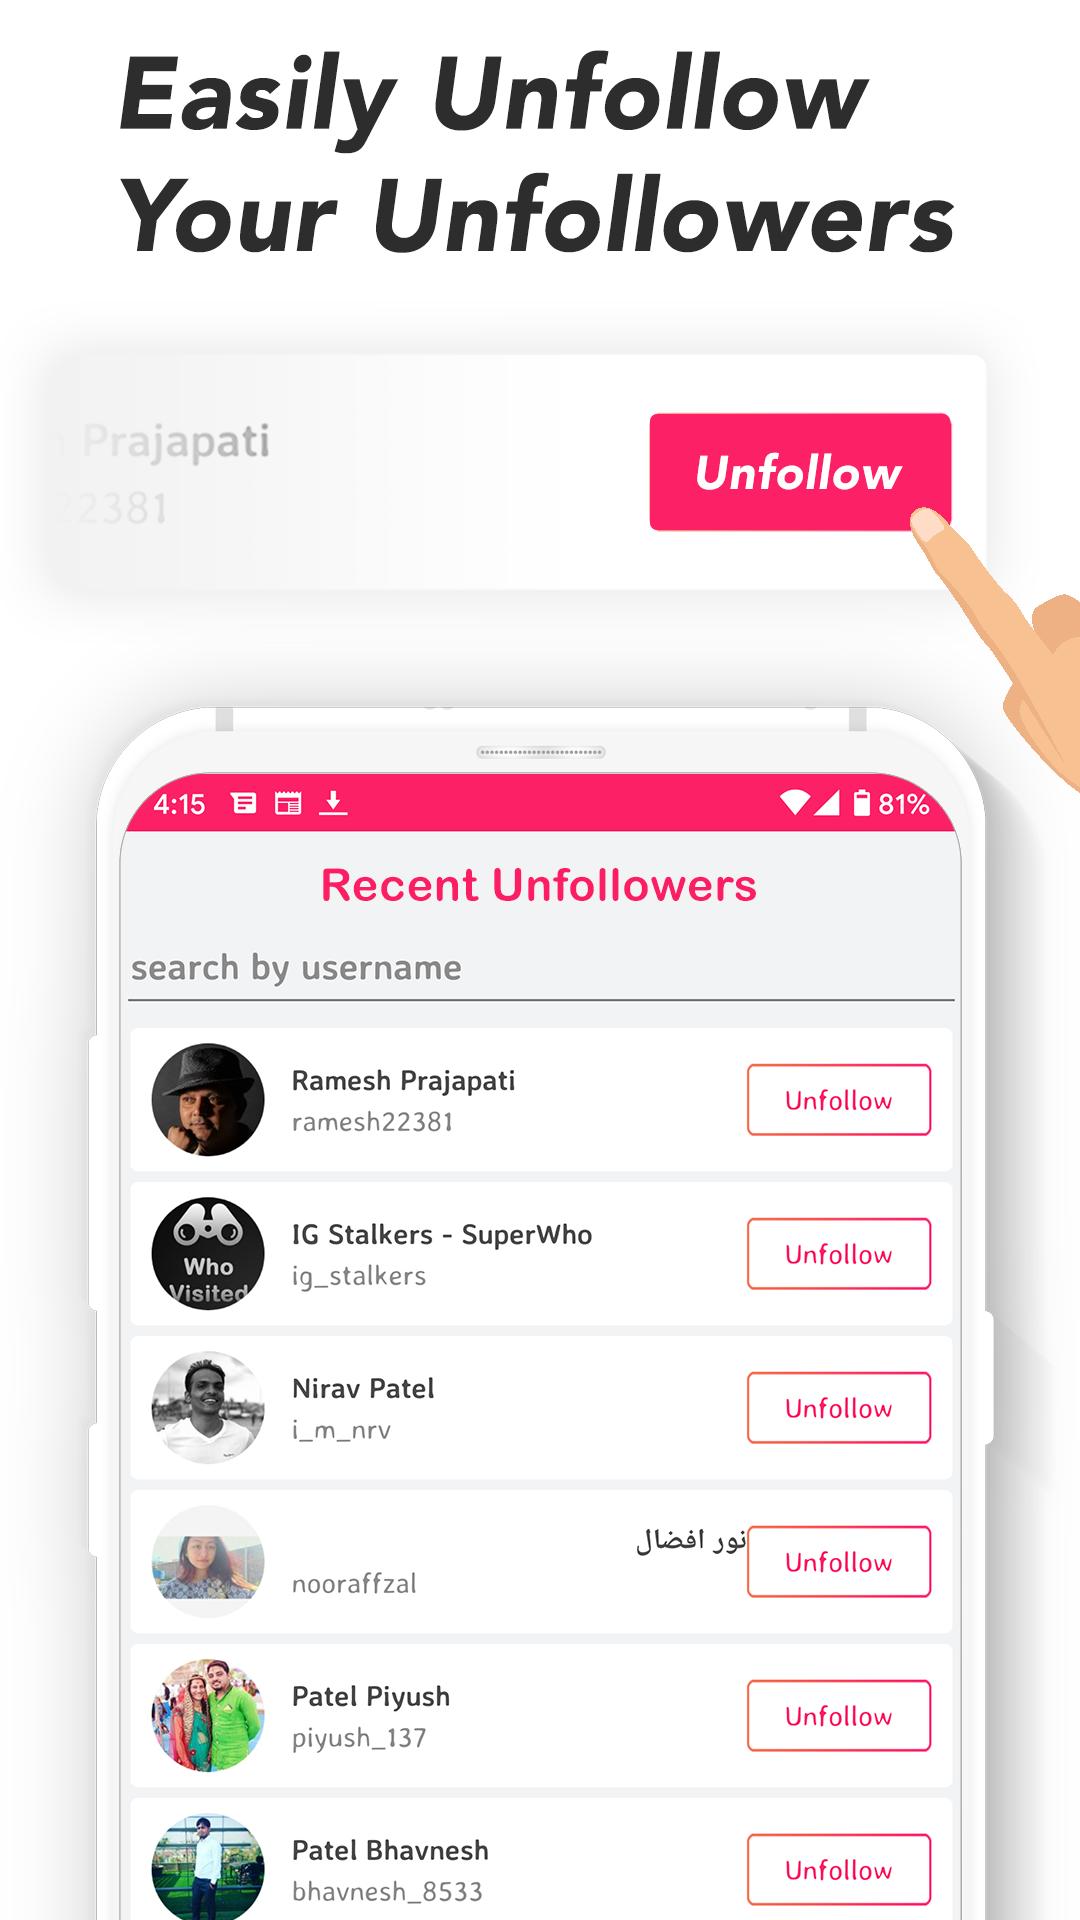Click the search by username field

click(x=542, y=969)
